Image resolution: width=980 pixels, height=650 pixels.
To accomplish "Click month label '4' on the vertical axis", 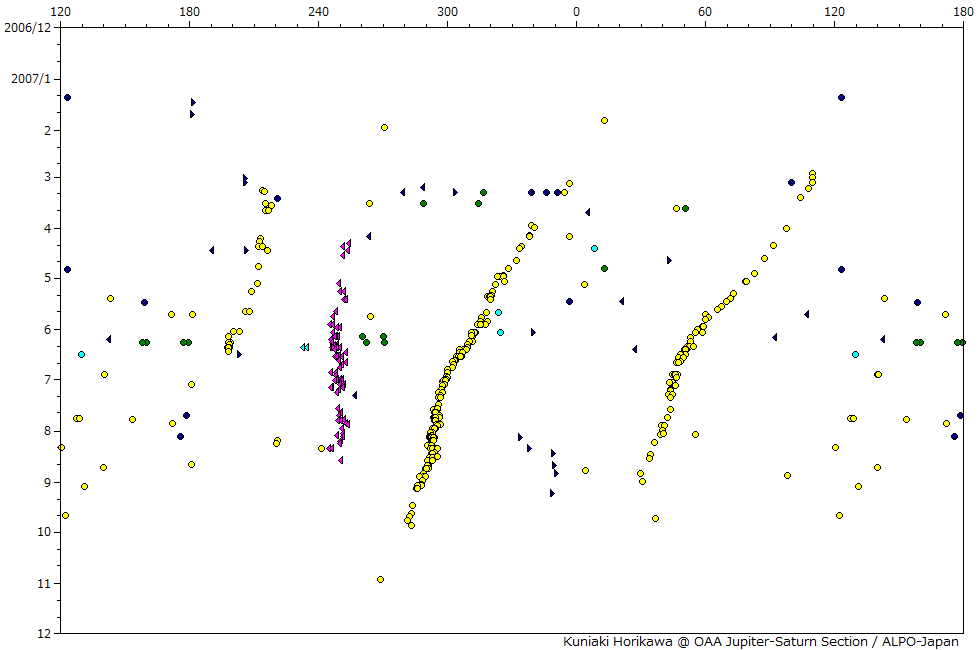I will point(47,229).
